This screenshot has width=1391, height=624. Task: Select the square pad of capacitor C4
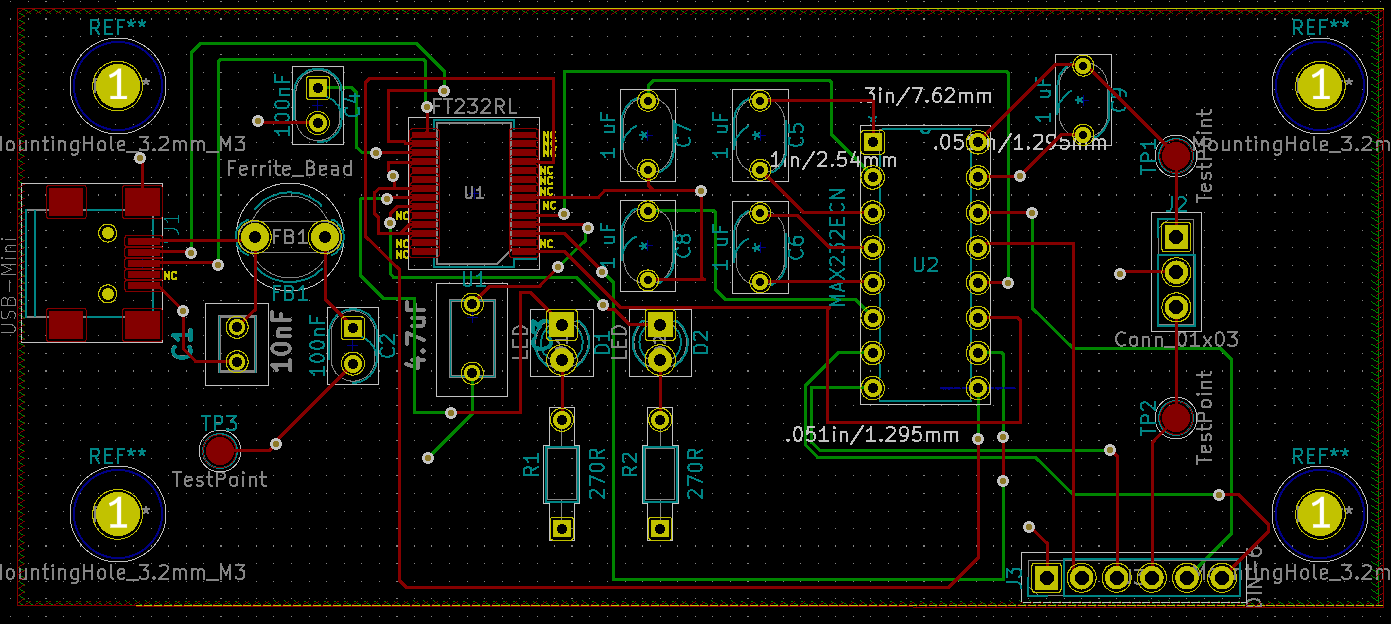pyautogui.click(x=318, y=88)
